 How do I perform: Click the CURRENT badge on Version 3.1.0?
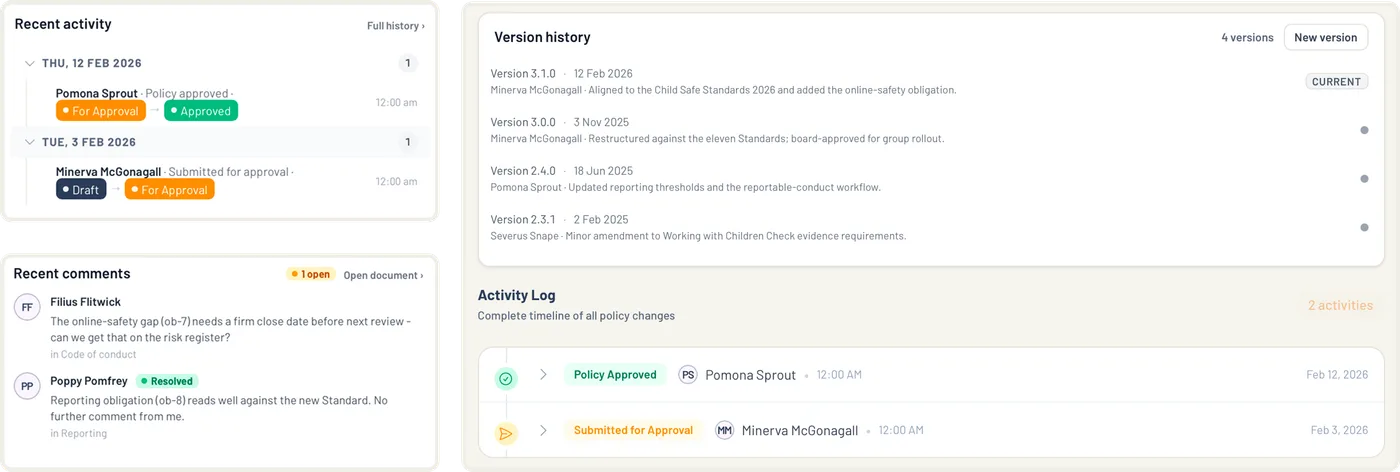tap(1336, 82)
